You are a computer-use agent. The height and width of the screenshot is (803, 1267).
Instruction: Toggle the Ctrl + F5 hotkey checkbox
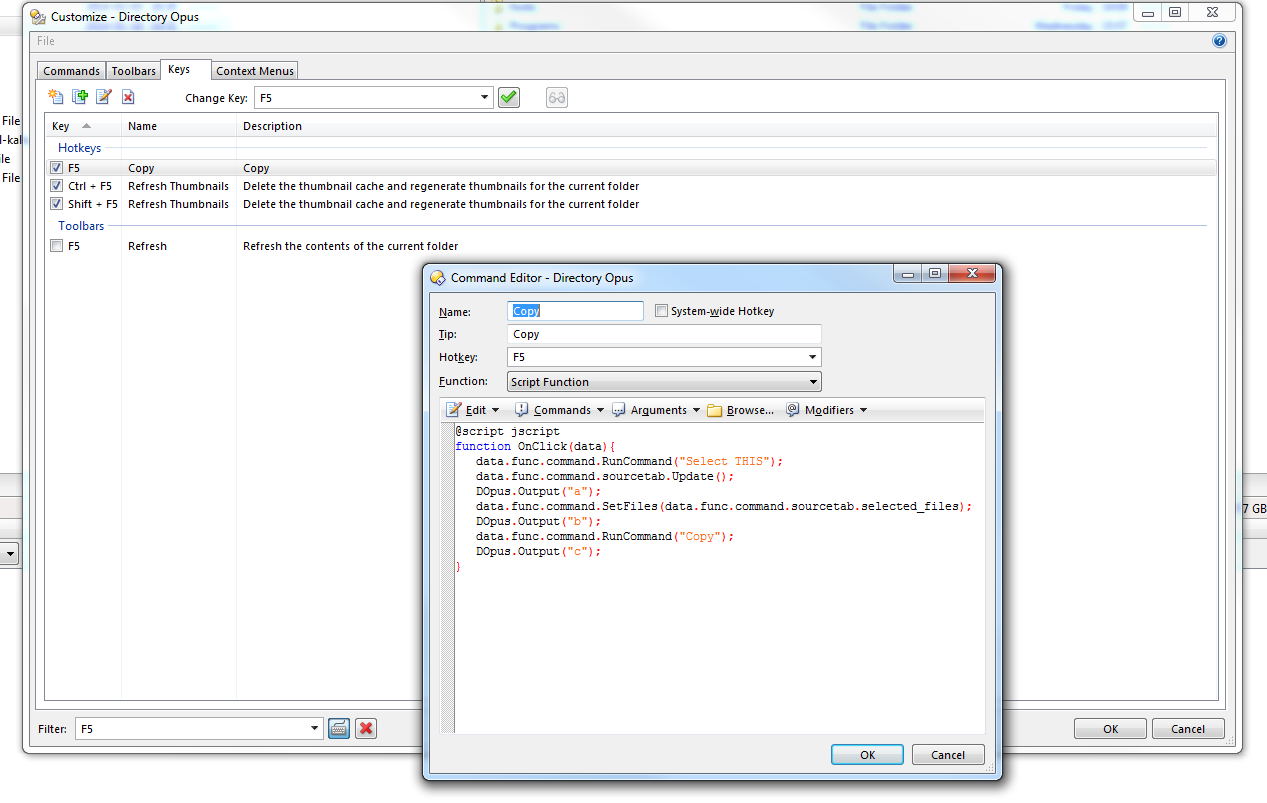[x=57, y=186]
